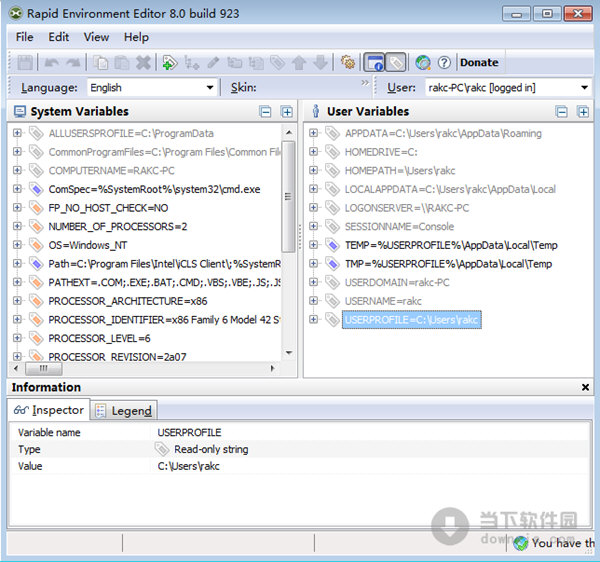Screen dimensions: 600x562
Task: Click the Copy toolbar icon
Action: [101, 62]
